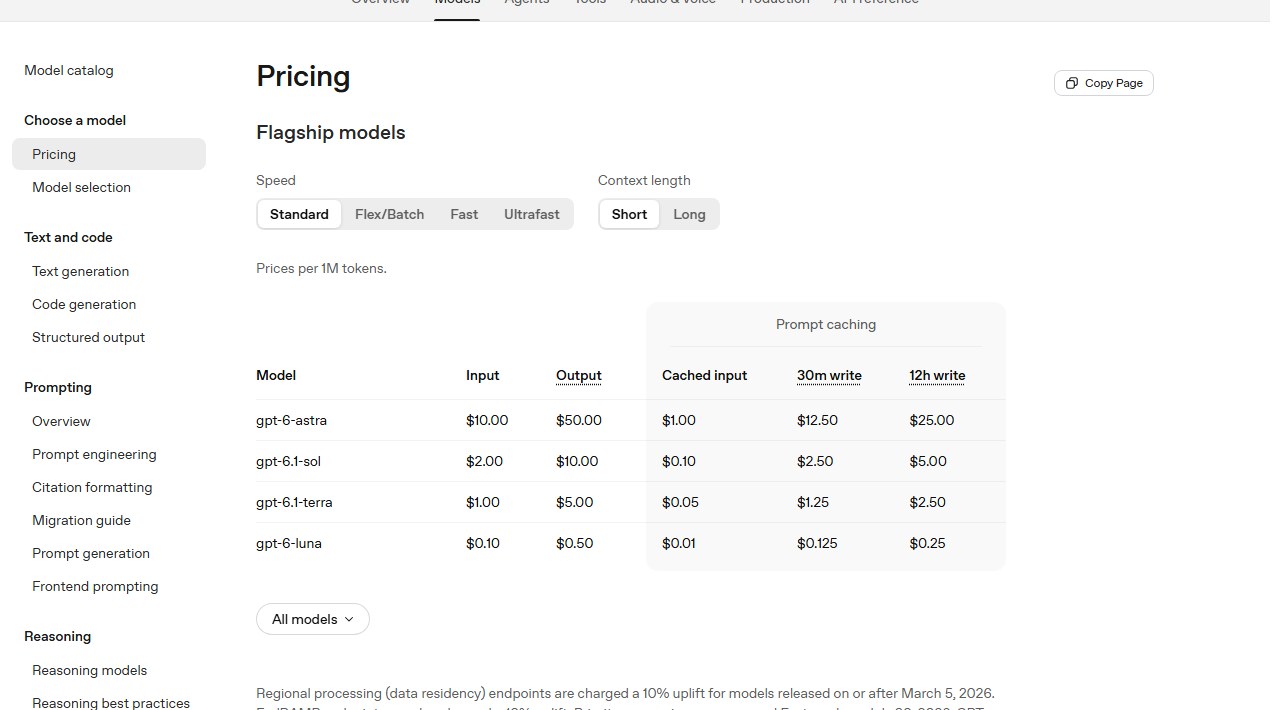Navigate to Frontend prompting
1280x710 pixels.
coord(95,586)
